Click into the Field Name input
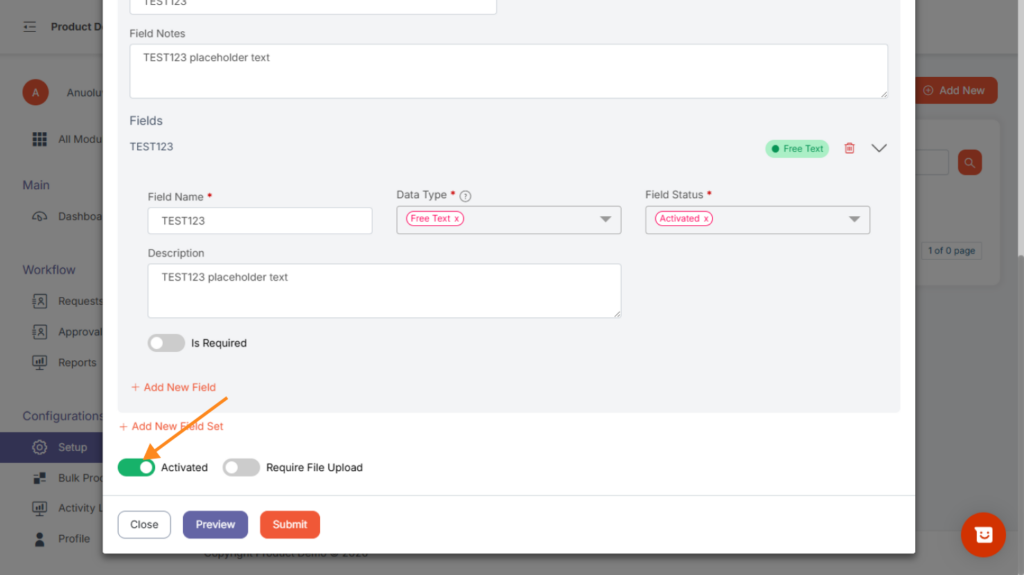The height and width of the screenshot is (575, 1024). pyautogui.click(x=260, y=221)
